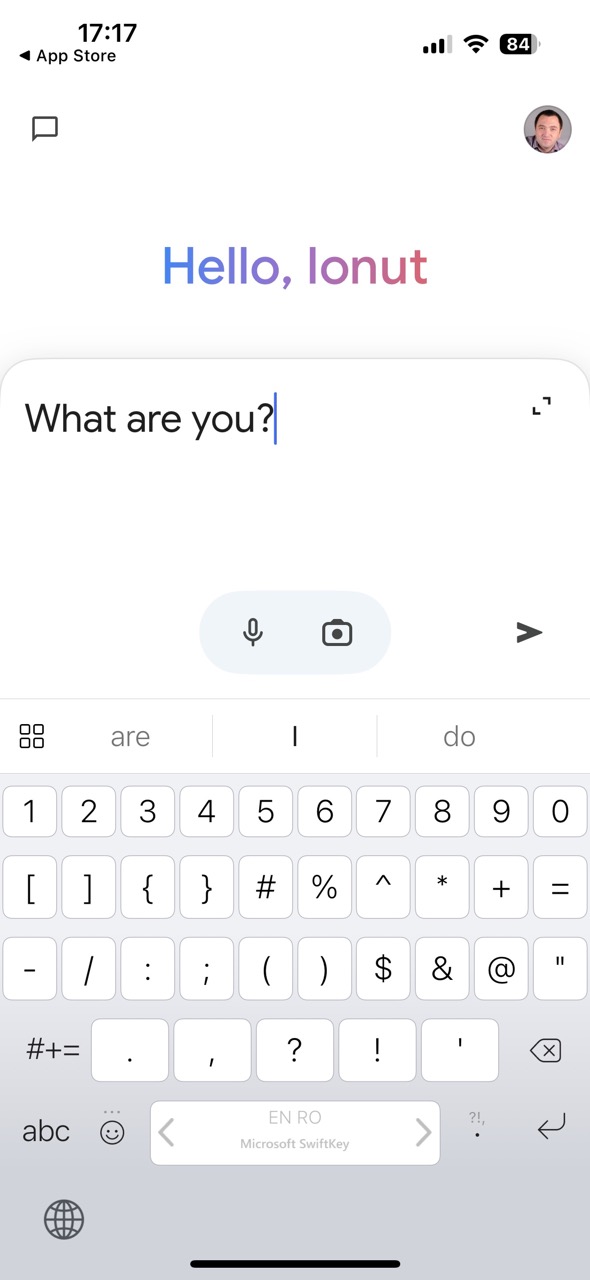Toggle the #+= additional symbols layout

tap(52, 1050)
